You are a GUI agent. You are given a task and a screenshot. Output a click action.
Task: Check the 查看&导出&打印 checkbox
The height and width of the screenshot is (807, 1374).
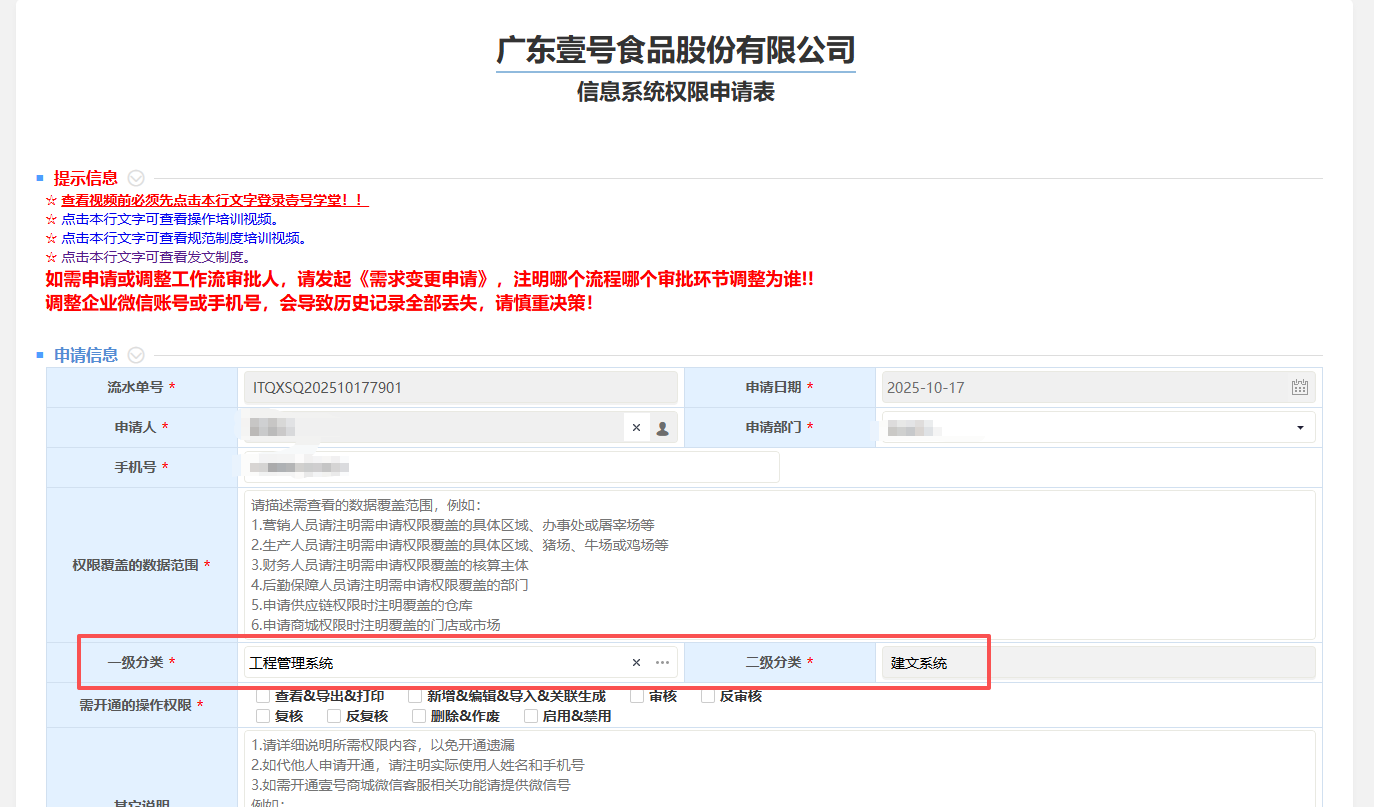pos(263,696)
